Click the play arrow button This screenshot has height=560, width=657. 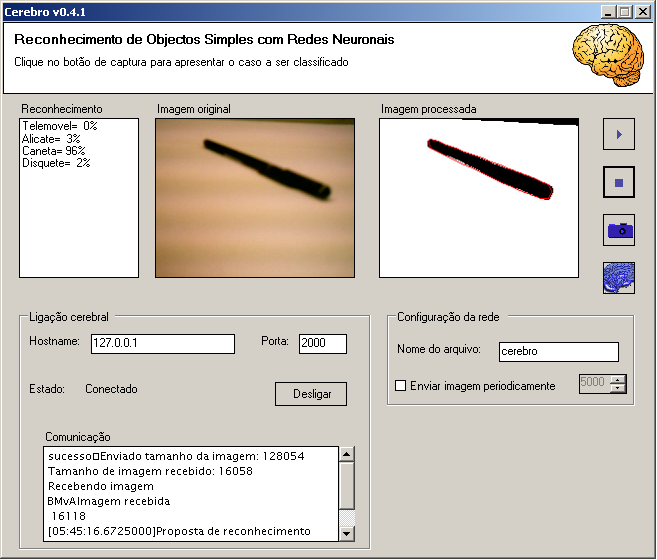[x=618, y=134]
